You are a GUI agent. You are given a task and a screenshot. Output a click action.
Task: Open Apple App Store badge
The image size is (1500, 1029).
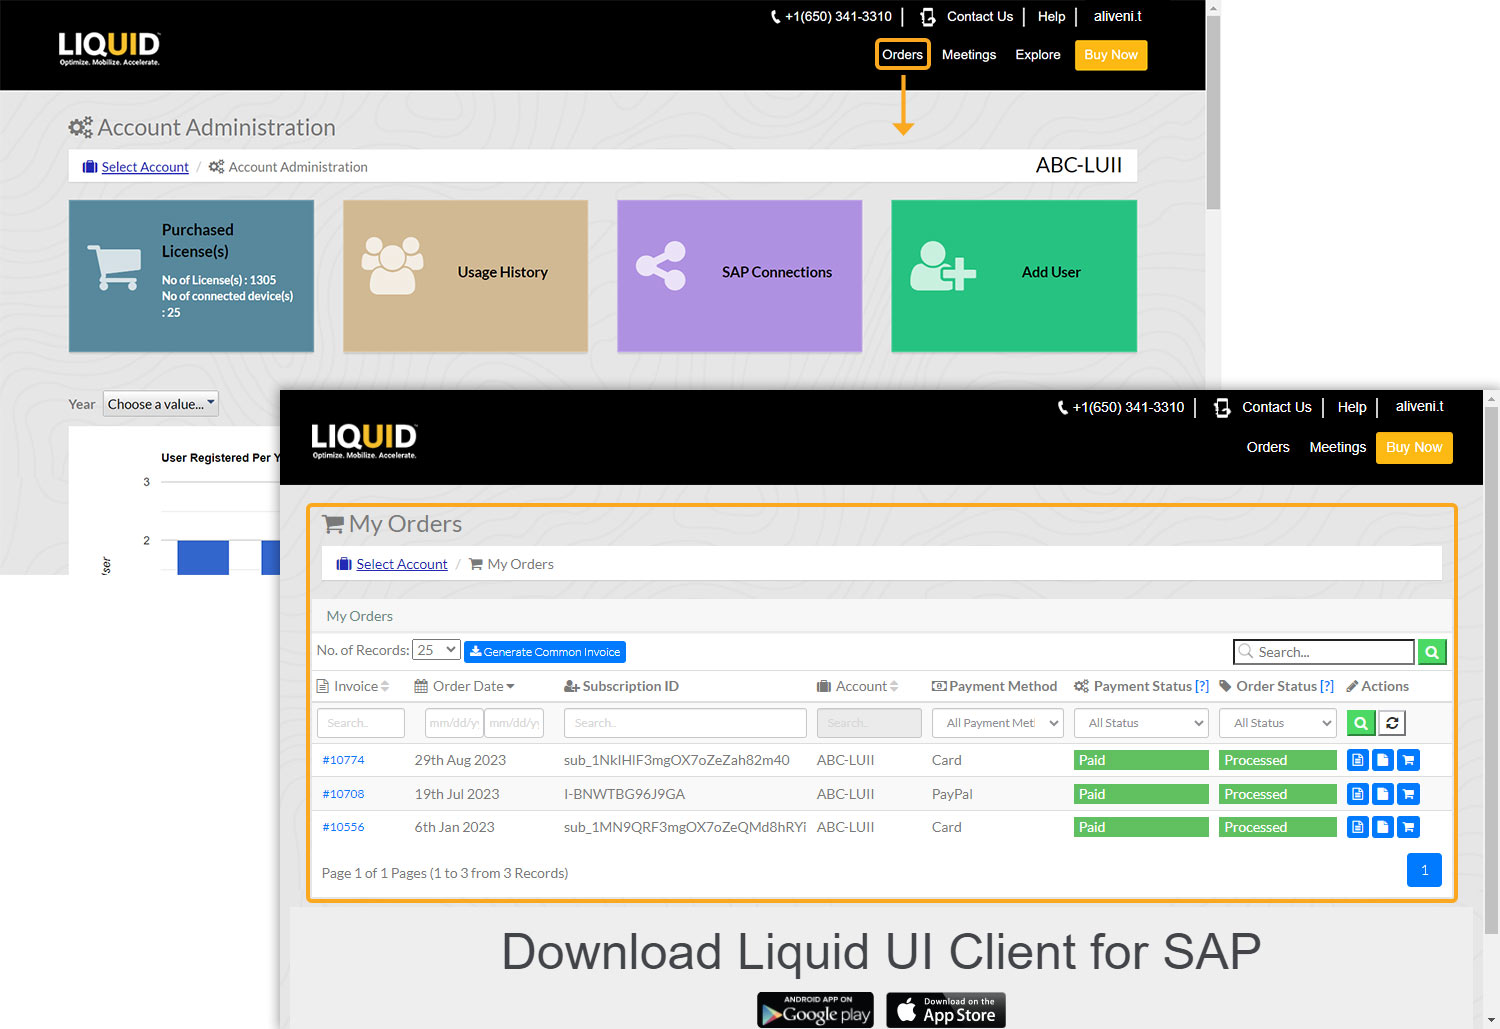tap(946, 1010)
